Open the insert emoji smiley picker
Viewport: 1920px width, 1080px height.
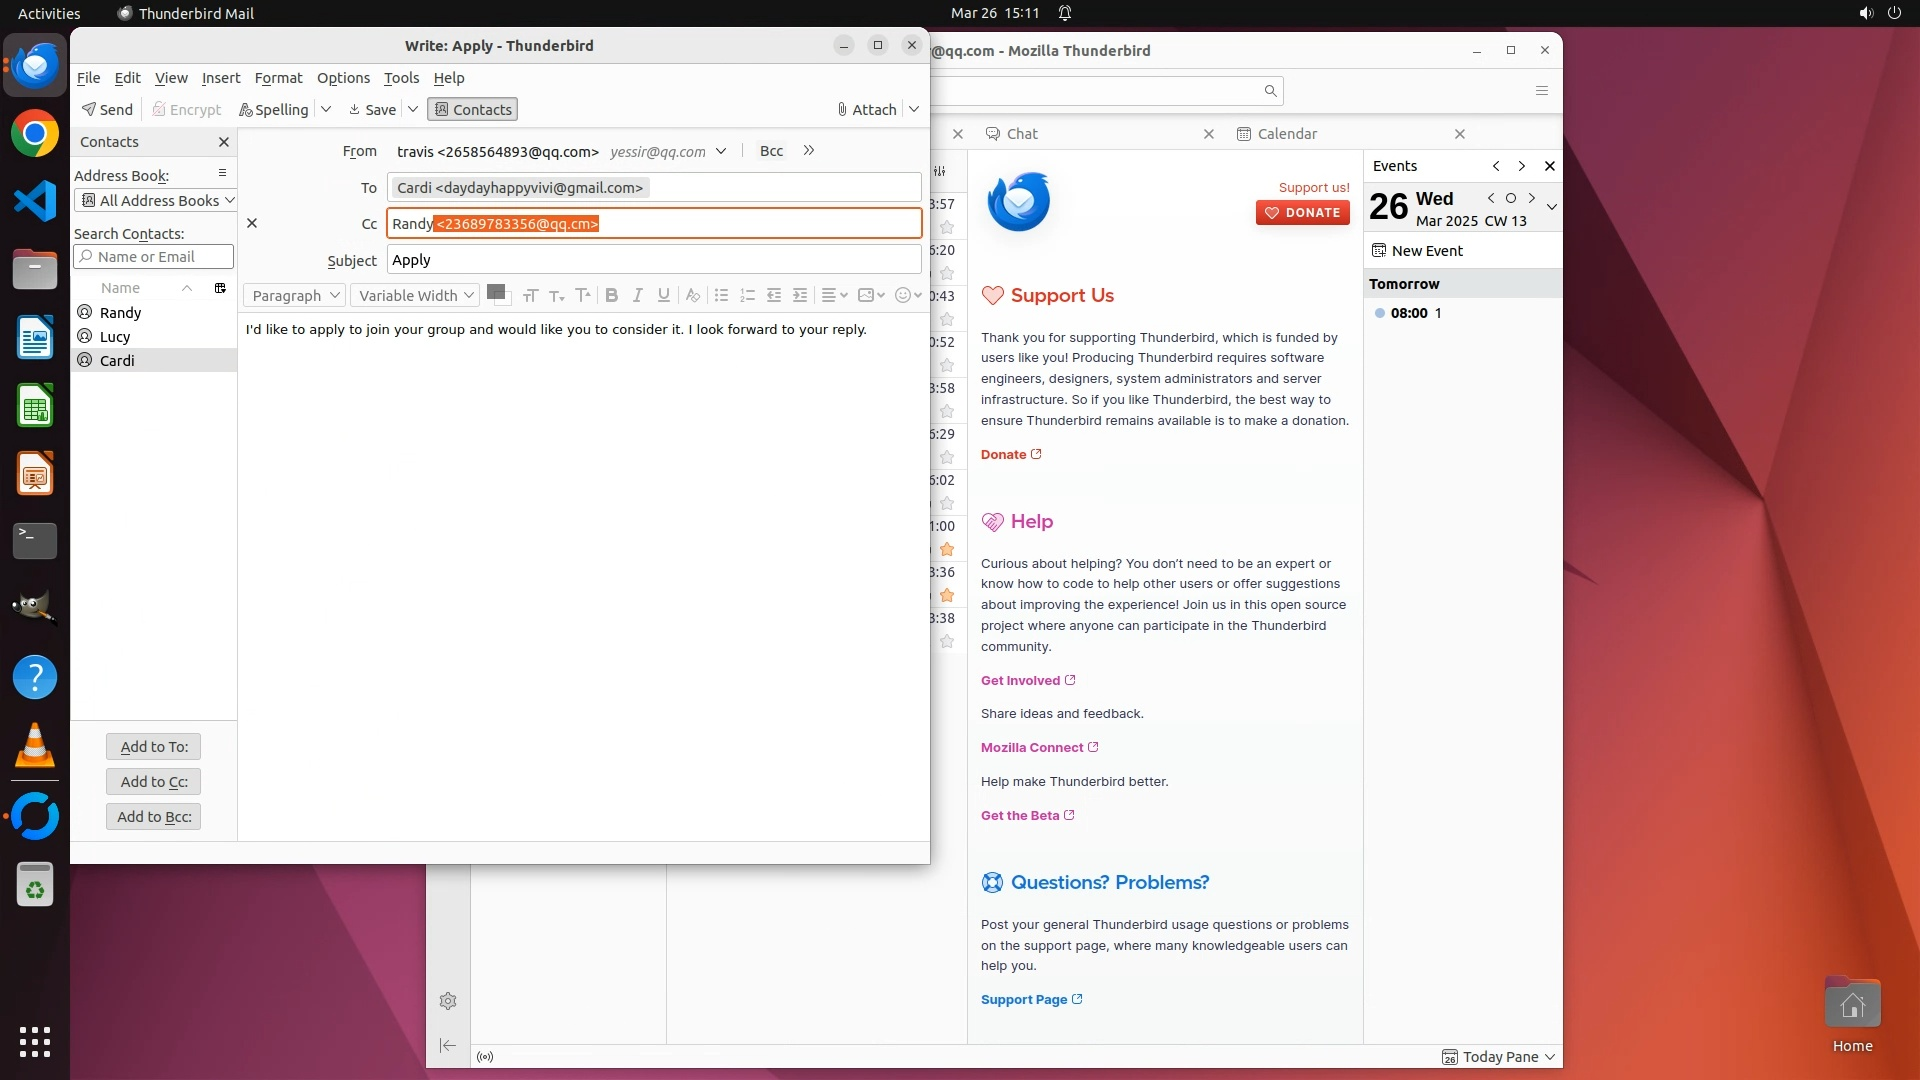pyautogui.click(x=903, y=295)
